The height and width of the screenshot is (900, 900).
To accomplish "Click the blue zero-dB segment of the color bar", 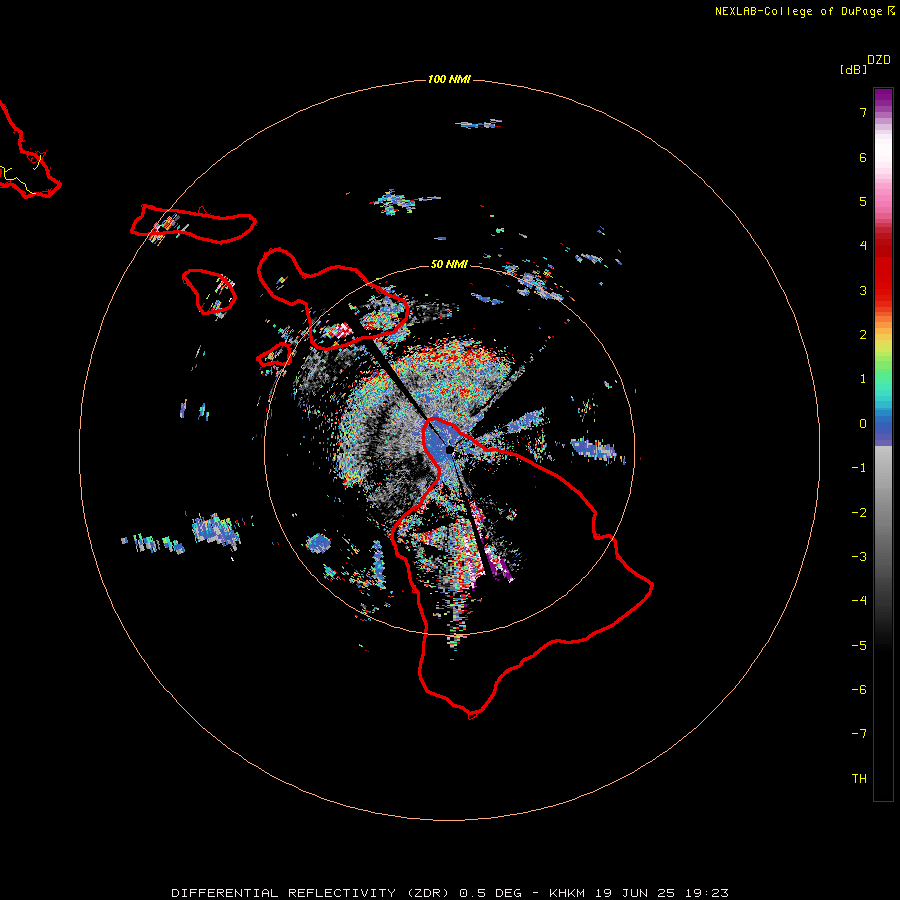I will pos(883,430).
